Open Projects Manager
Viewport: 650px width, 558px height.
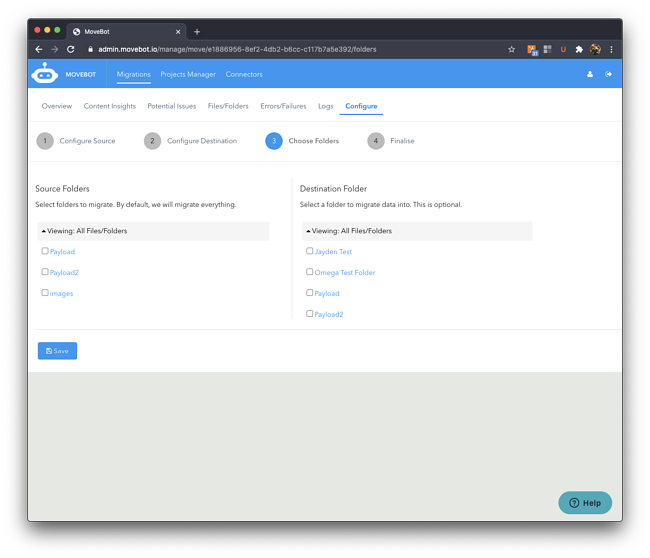(188, 74)
